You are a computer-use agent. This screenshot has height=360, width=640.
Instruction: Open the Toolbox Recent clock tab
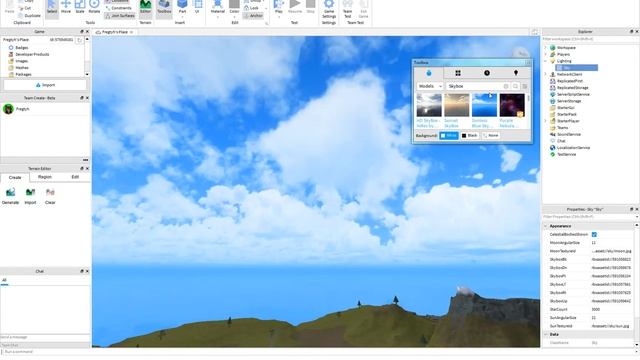pos(487,73)
